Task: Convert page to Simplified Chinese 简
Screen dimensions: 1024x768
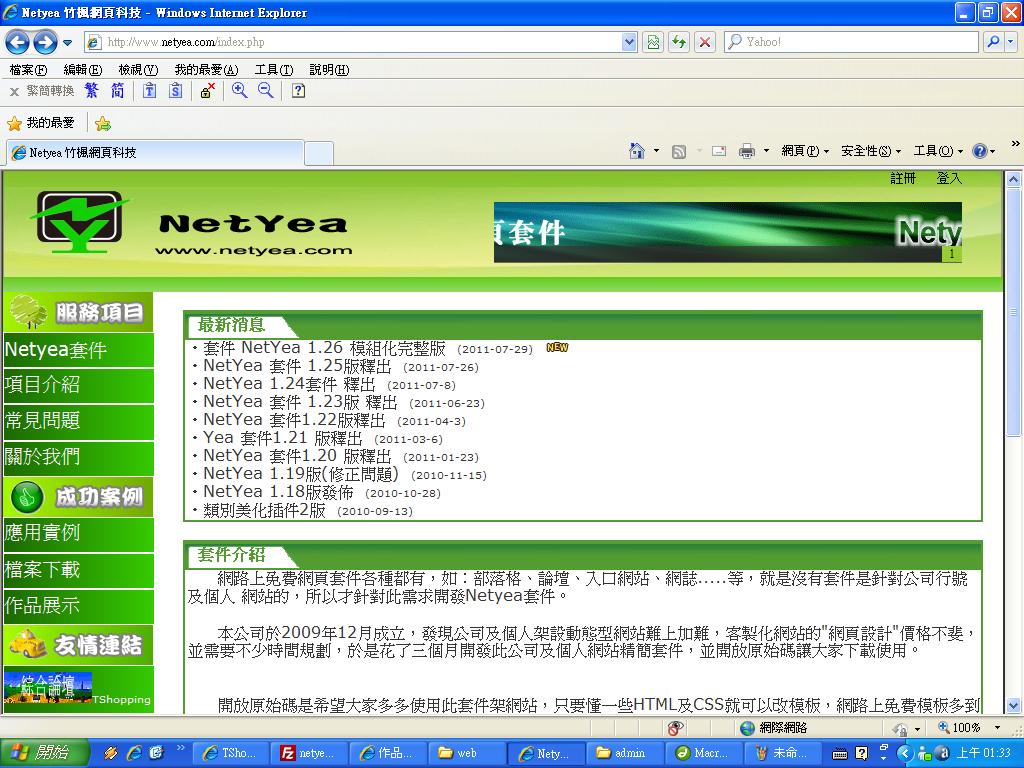Action: tap(118, 91)
